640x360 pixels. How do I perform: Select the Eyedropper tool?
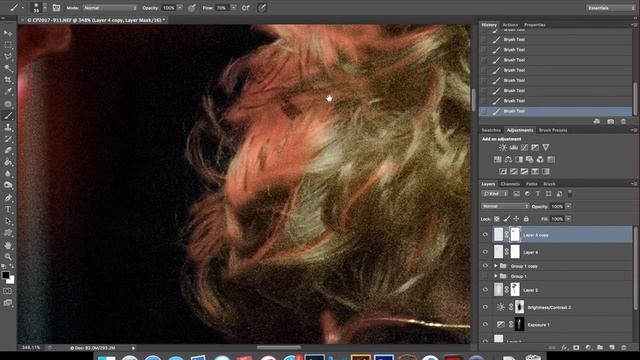[8, 92]
